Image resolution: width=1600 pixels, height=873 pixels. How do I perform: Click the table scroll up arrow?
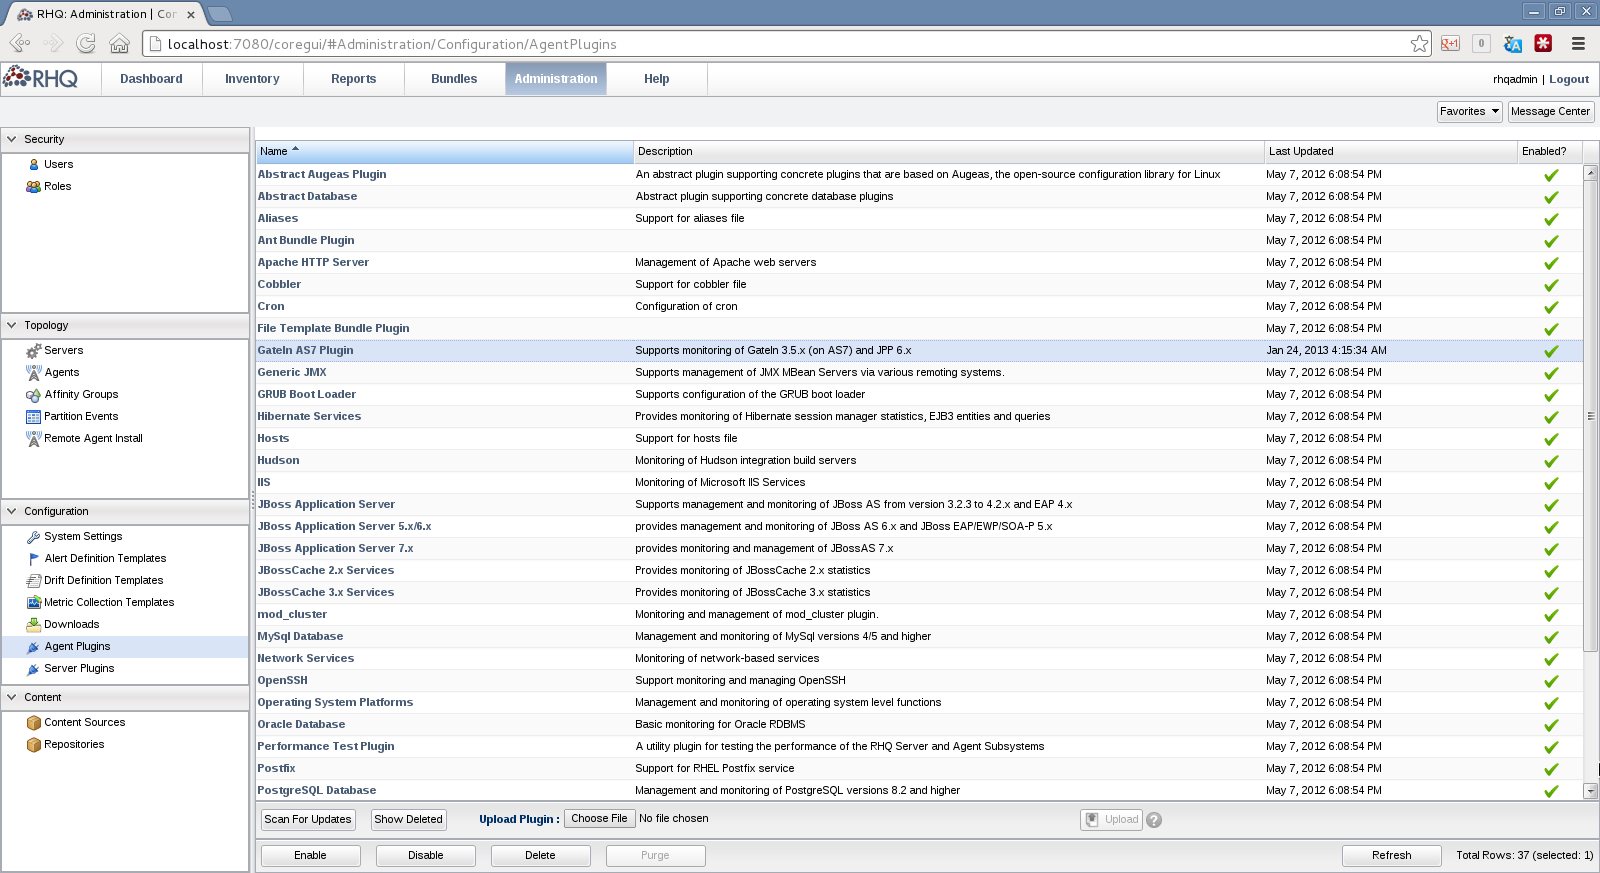1590,173
